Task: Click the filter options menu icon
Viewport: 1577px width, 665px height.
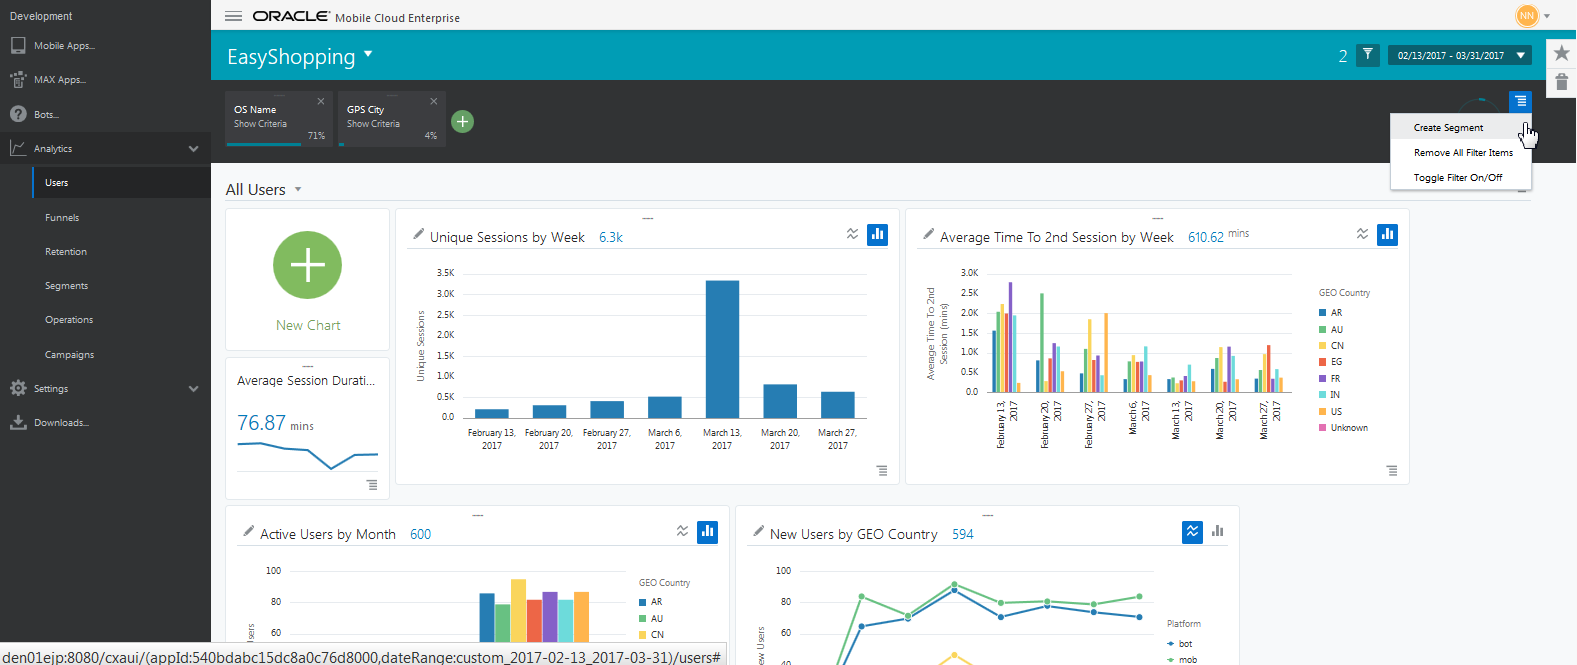Action: click(x=1520, y=101)
